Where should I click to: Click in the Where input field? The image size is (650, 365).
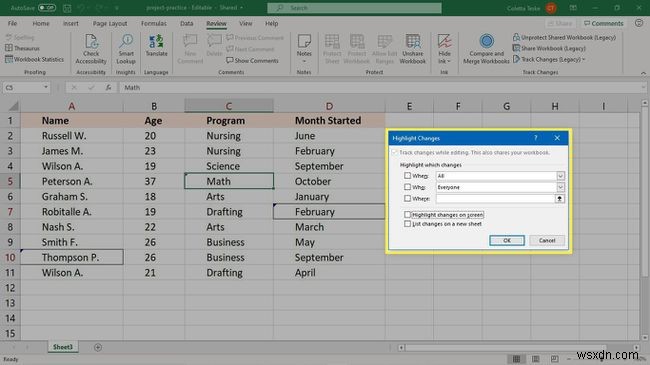click(495, 199)
